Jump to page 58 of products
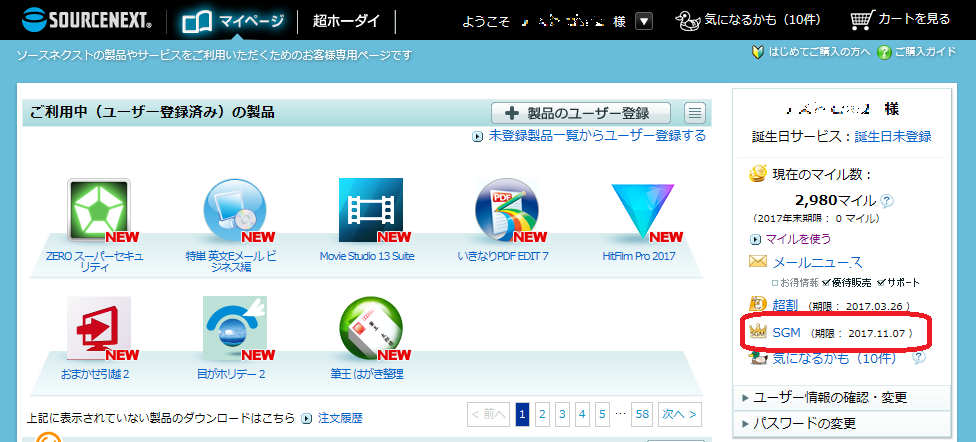 click(x=642, y=414)
